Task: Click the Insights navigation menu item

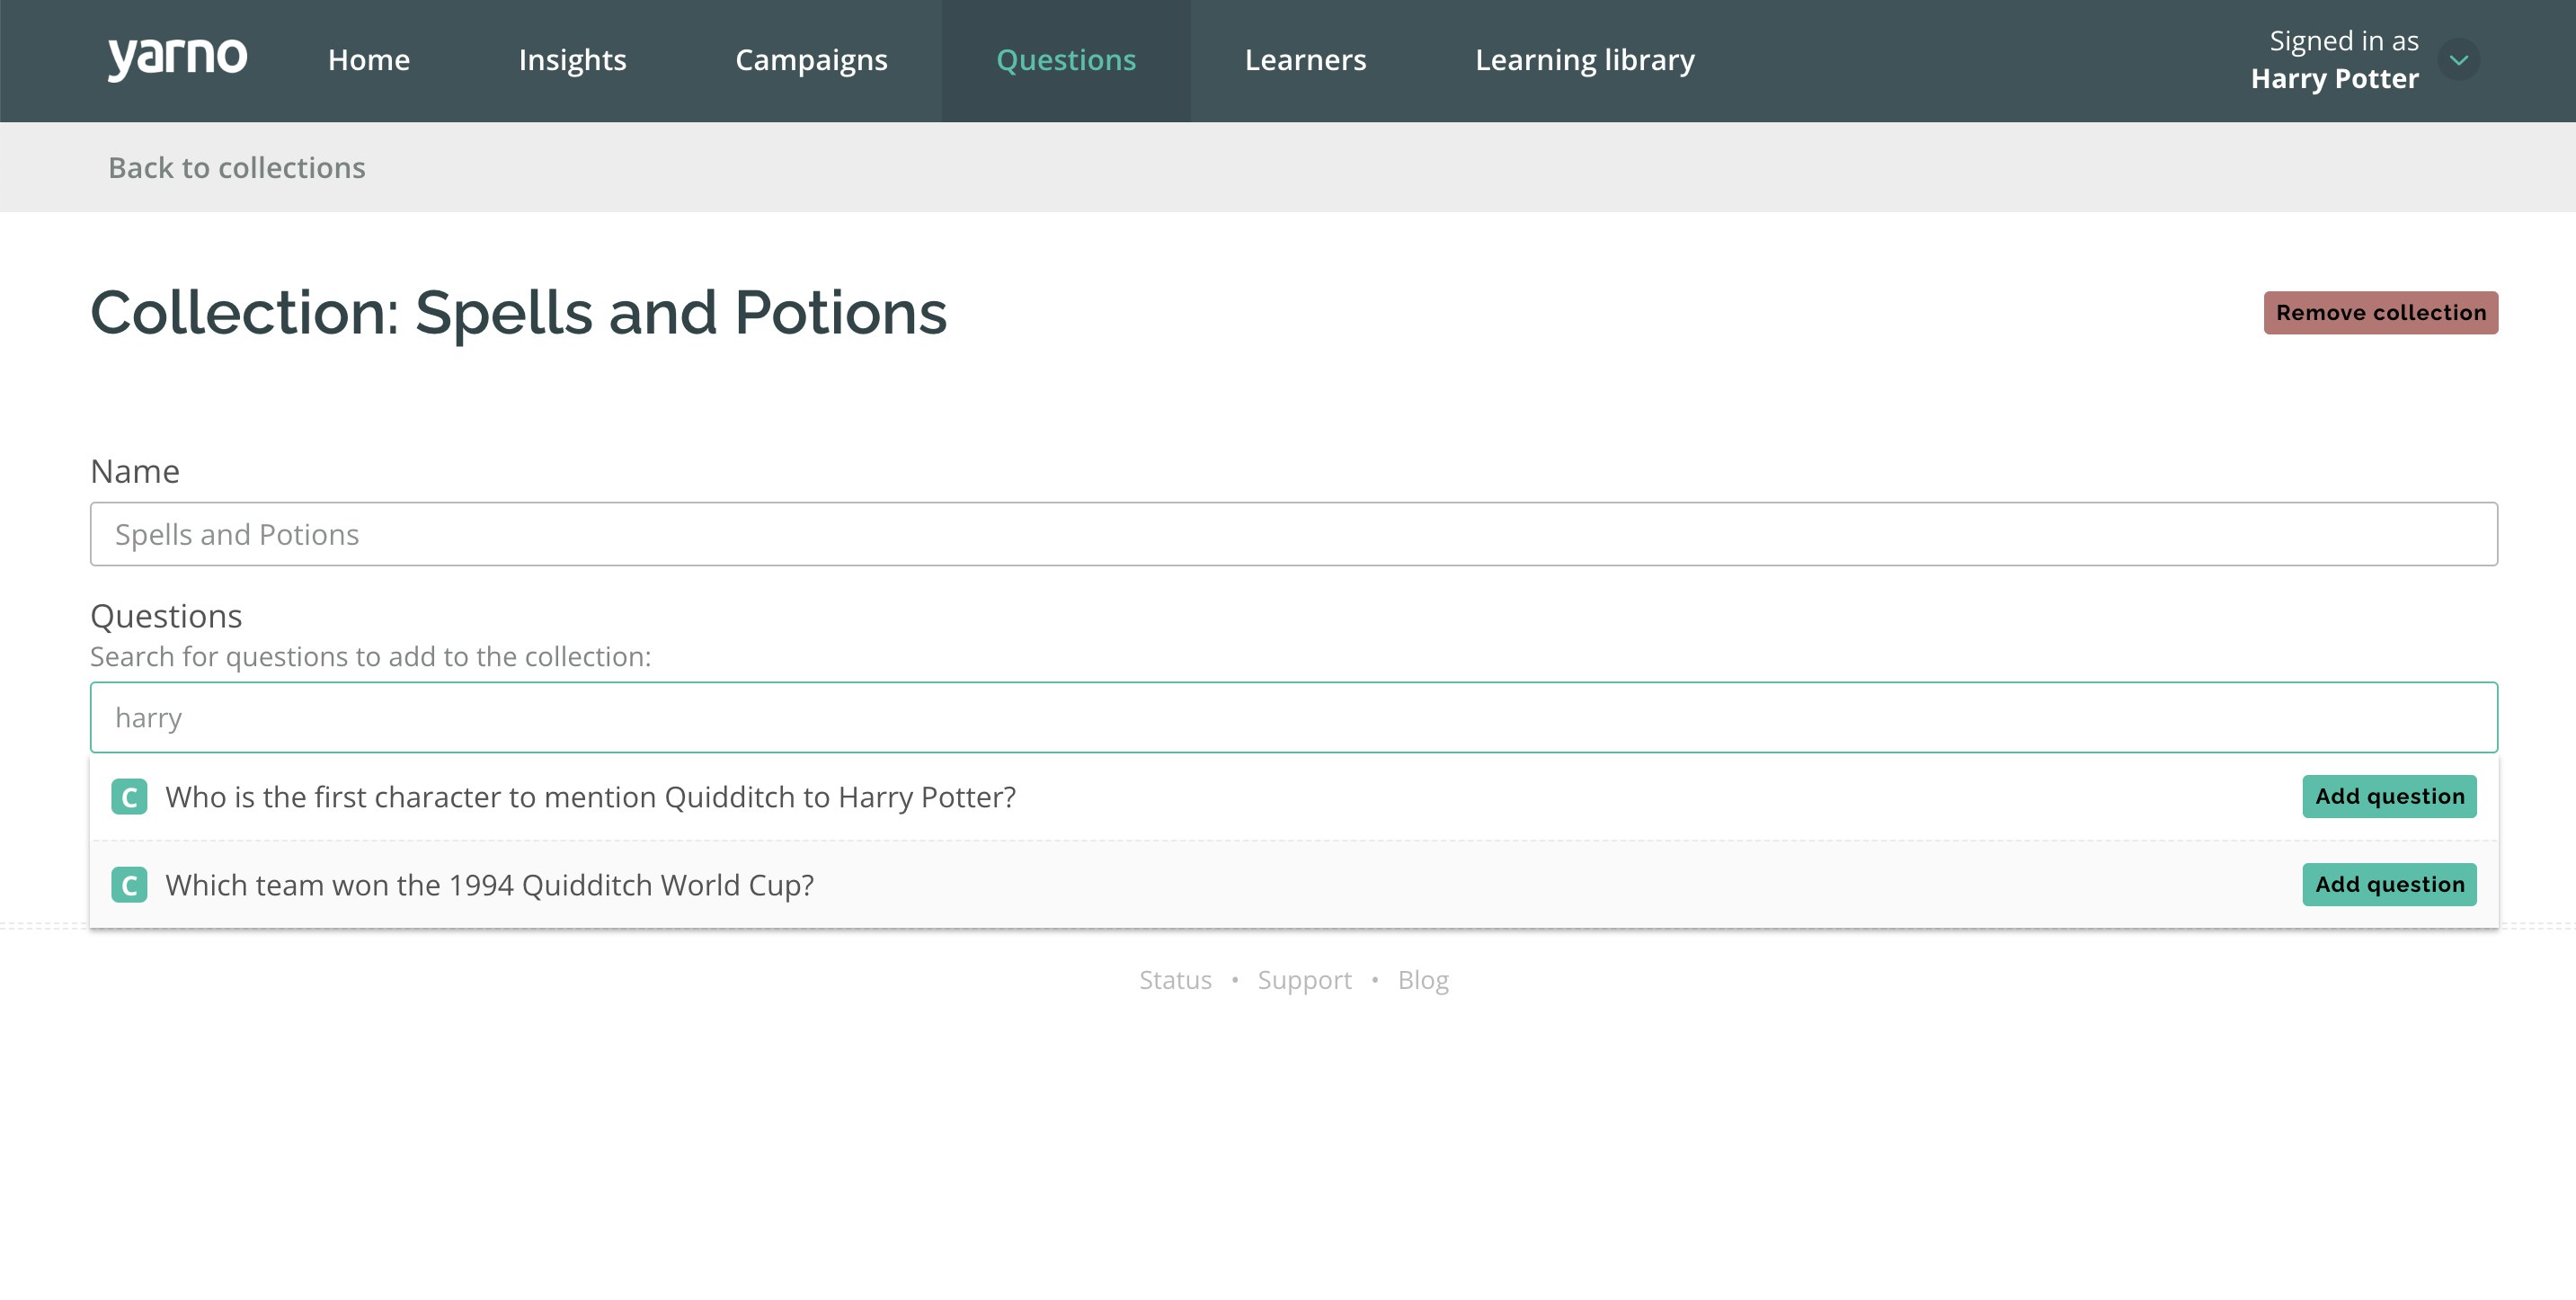Action: (x=572, y=58)
